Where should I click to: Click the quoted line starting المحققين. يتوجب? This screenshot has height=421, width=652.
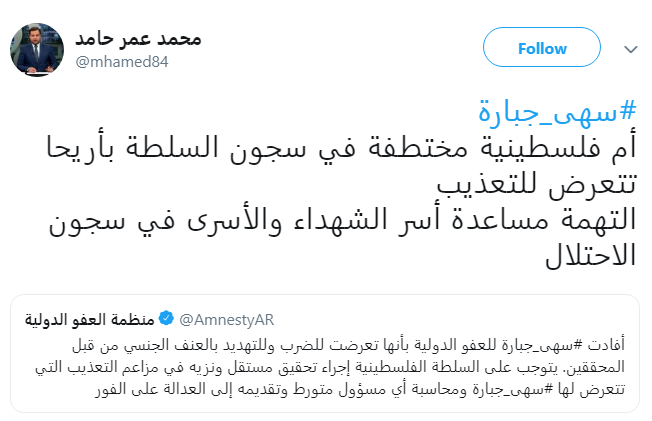pos(341,368)
